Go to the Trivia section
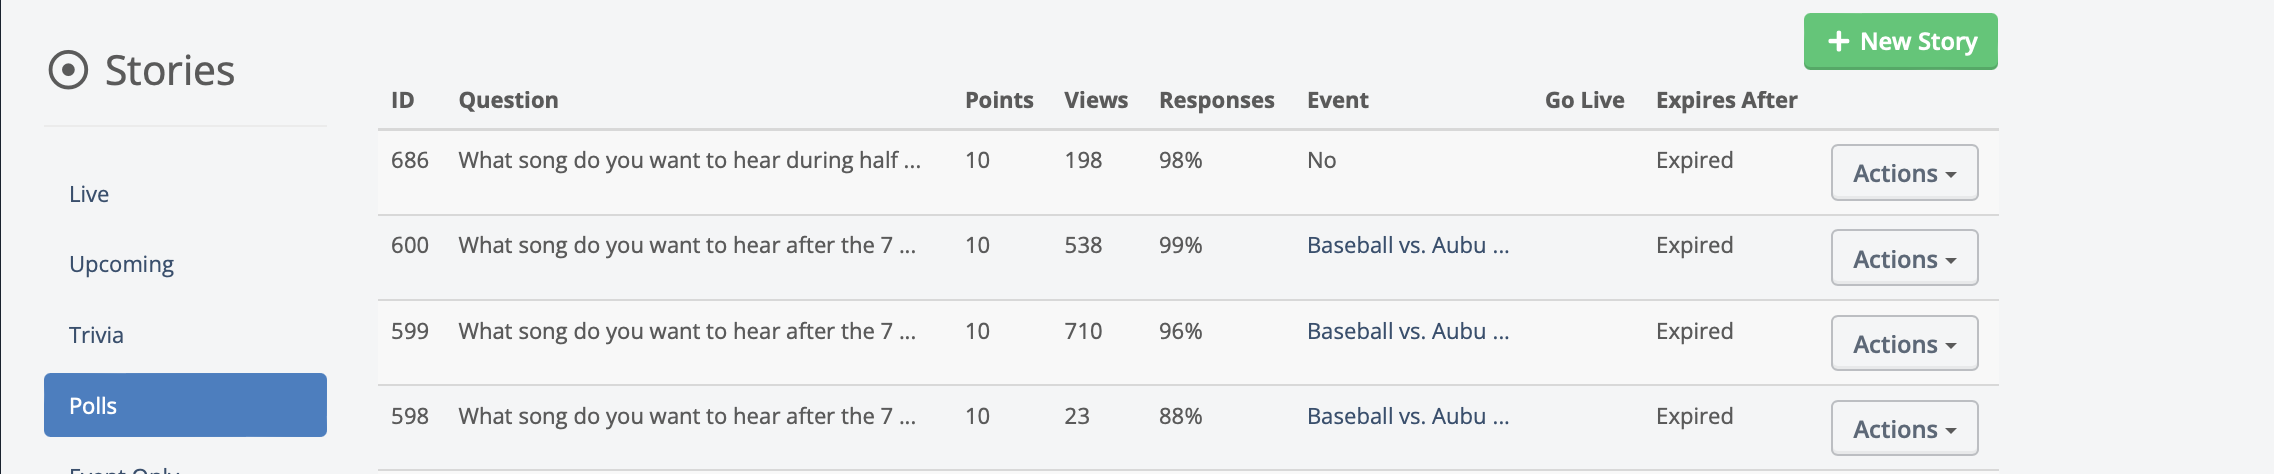Viewport: 2274px width, 474px height. [x=96, y=335]
